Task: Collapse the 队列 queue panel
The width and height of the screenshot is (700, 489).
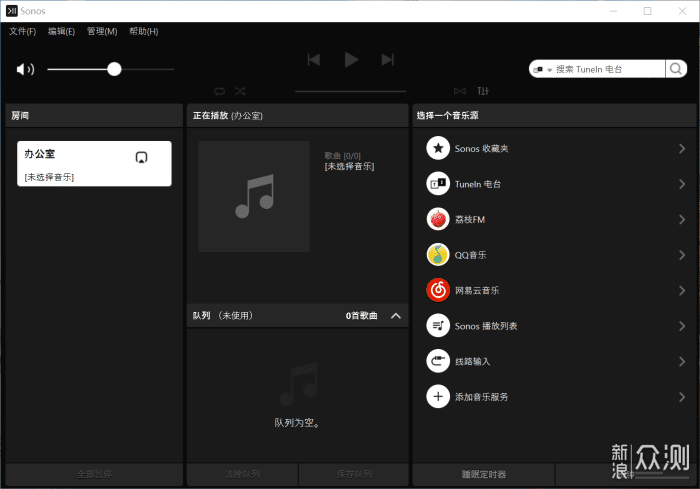Action: point(396,316)
